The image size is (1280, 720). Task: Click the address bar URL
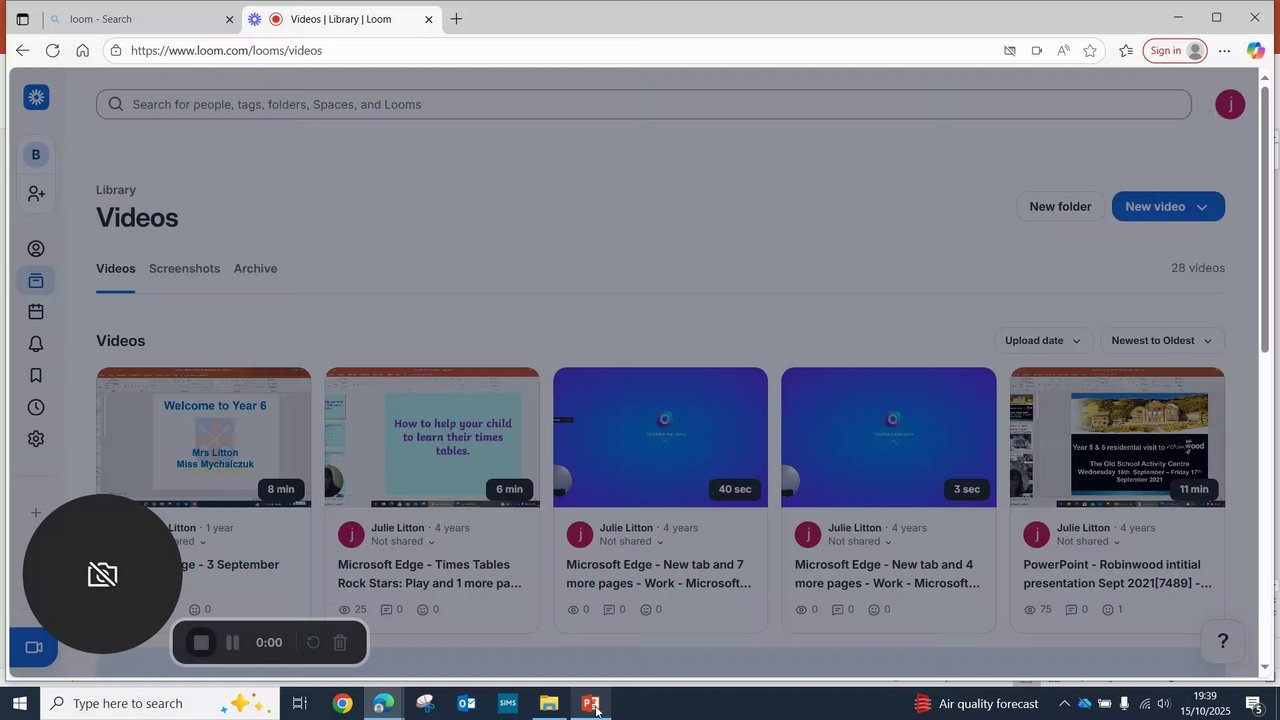(x=226, y=51)
